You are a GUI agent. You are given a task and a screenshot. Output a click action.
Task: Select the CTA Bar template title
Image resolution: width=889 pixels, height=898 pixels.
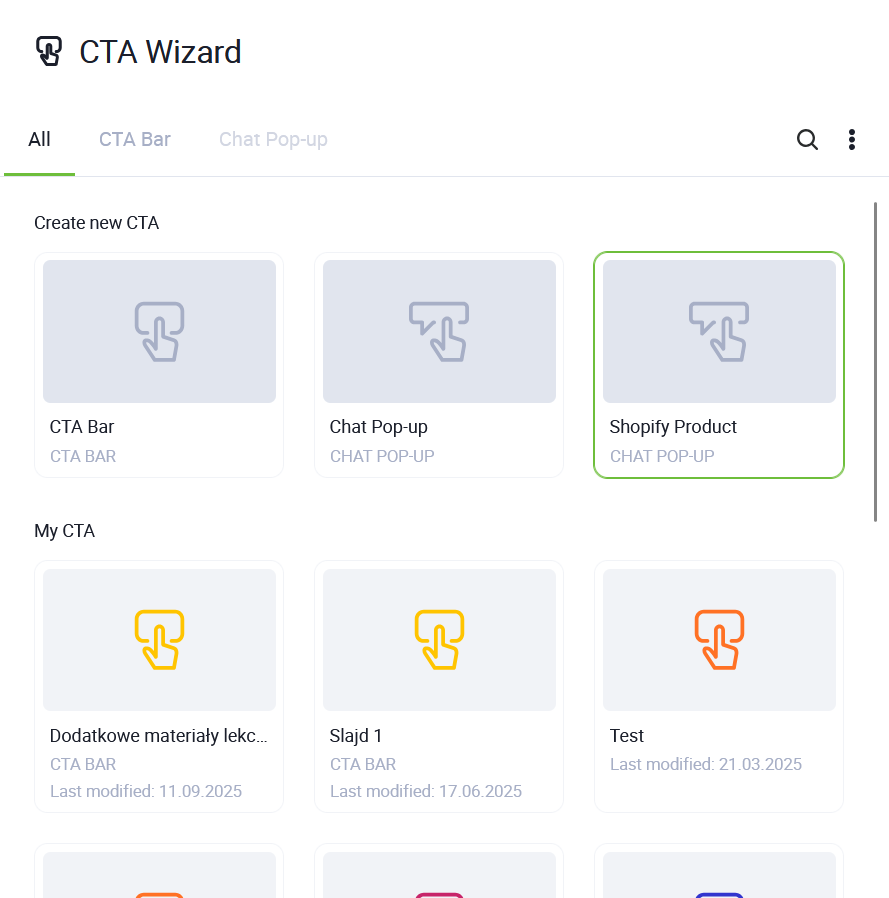(x=82, y=427)
